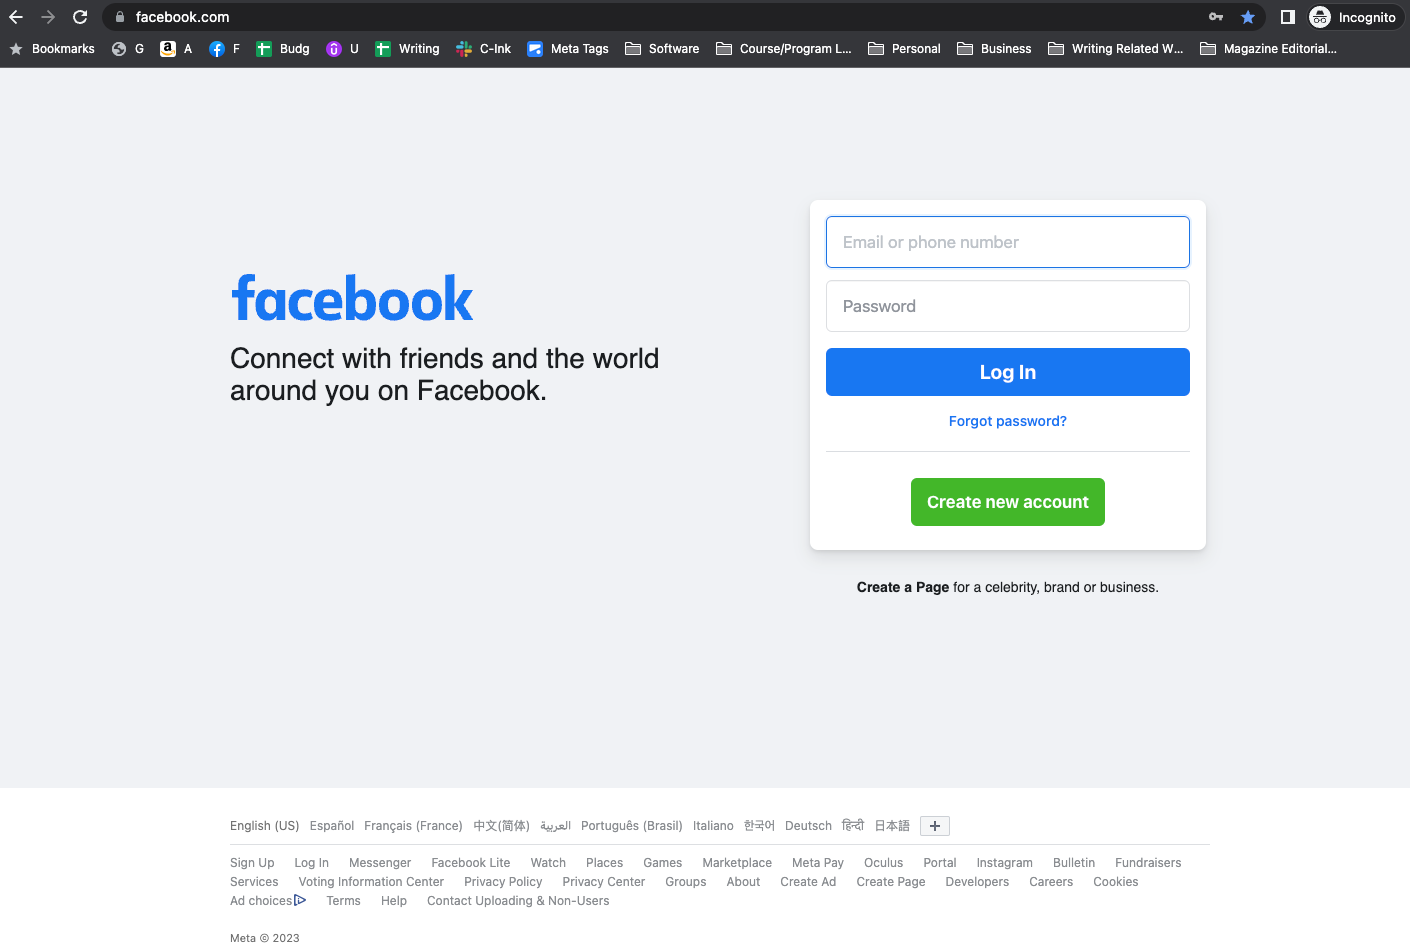The width and height of the screenshot is (1410, 951).
Task: Click the Create a Page link
Action: (x=903, y=587)
